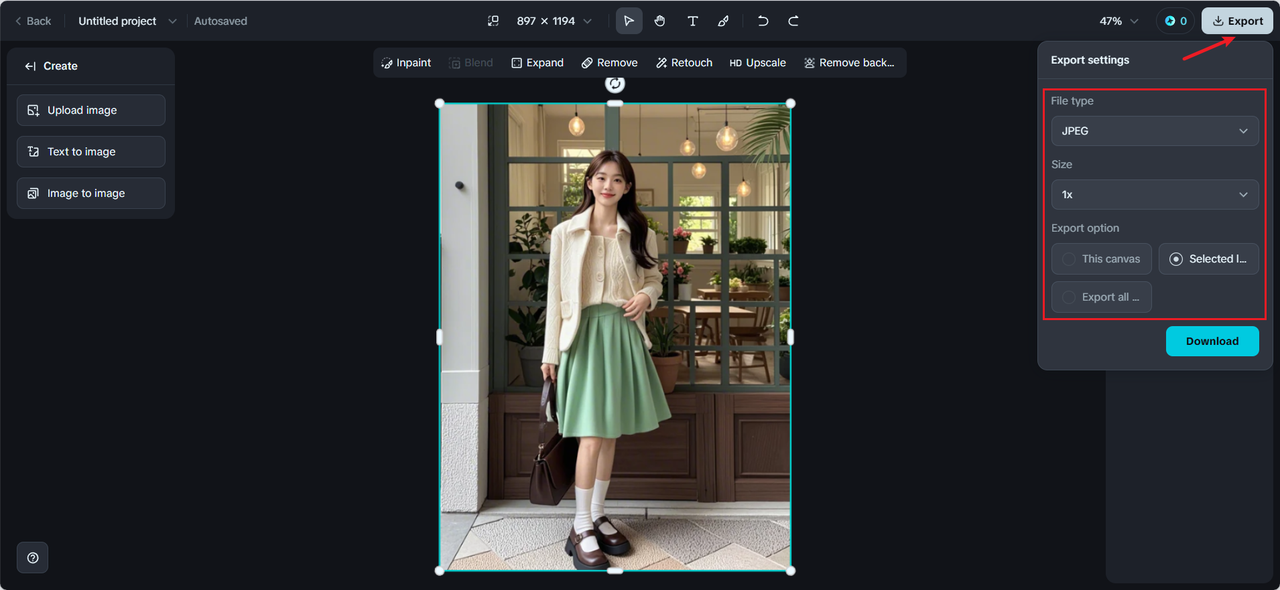Select the Hand pan tool

pos(660,21)
